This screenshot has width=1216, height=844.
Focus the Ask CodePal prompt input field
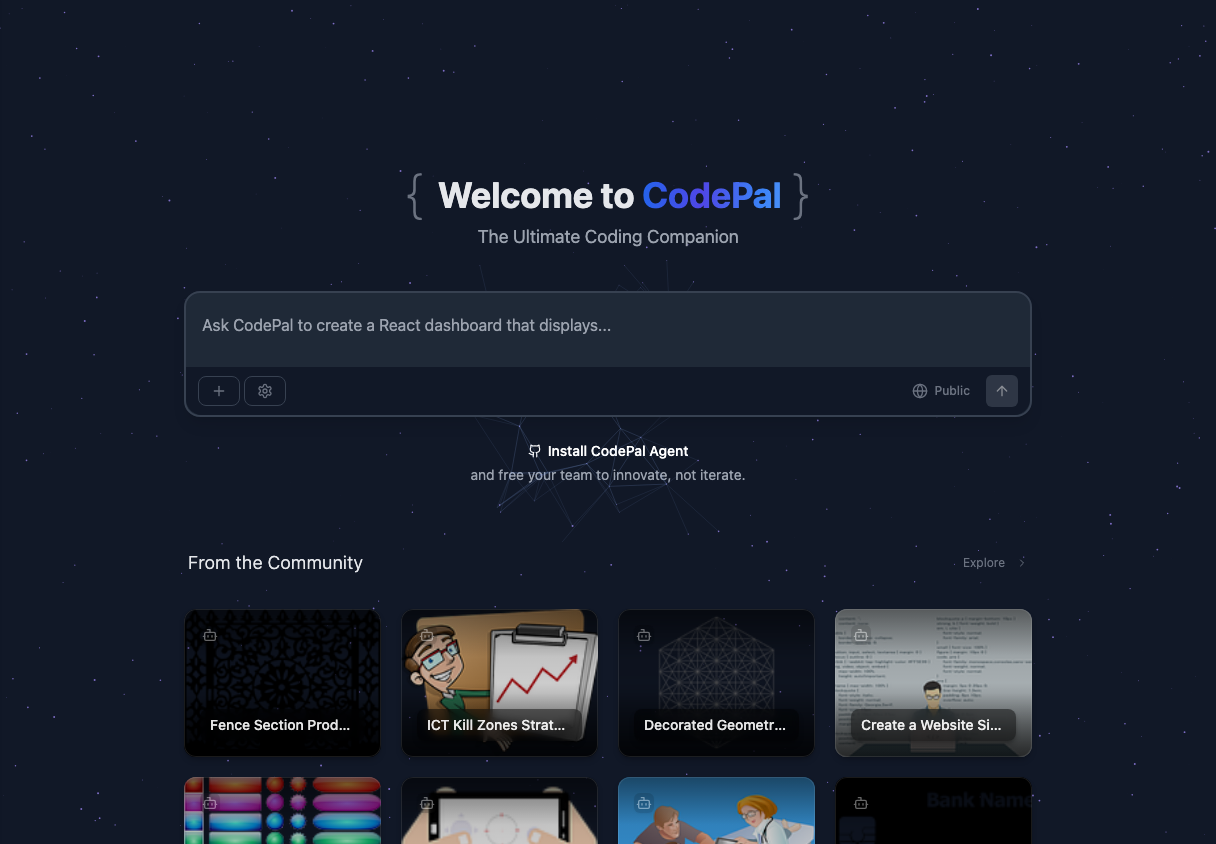point(608,329)
